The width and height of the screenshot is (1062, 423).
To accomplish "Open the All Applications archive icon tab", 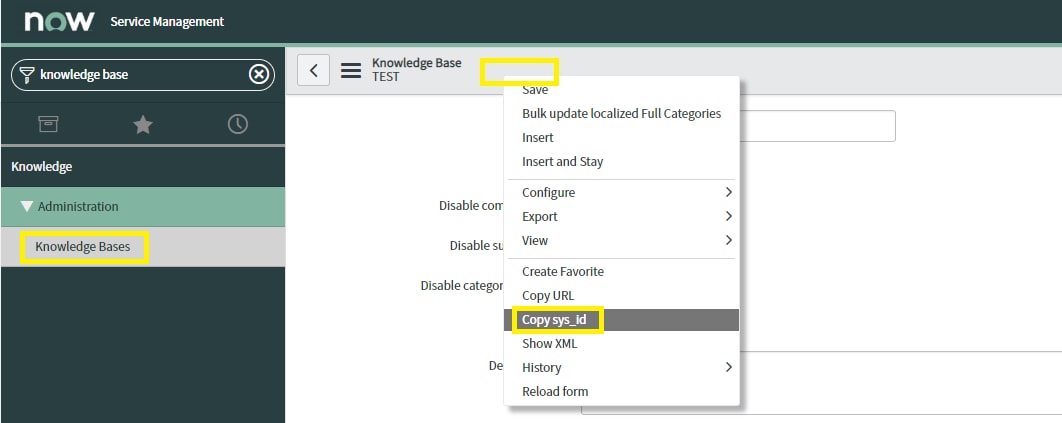I will click(x=48, y=124).
